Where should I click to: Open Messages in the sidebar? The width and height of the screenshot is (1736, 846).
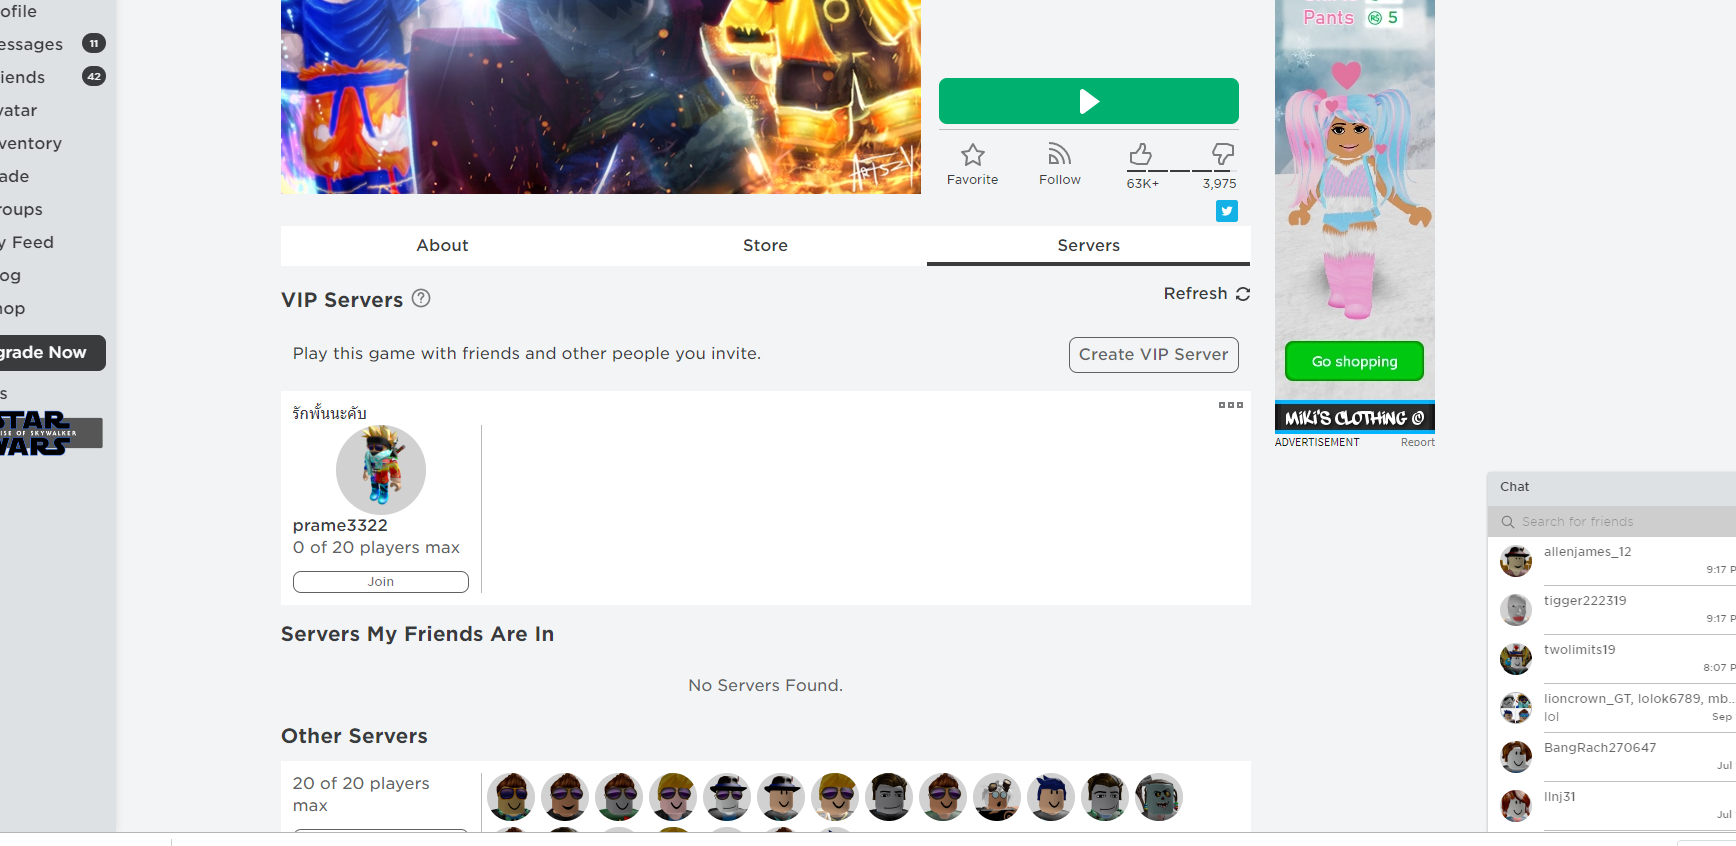[30, 44]
